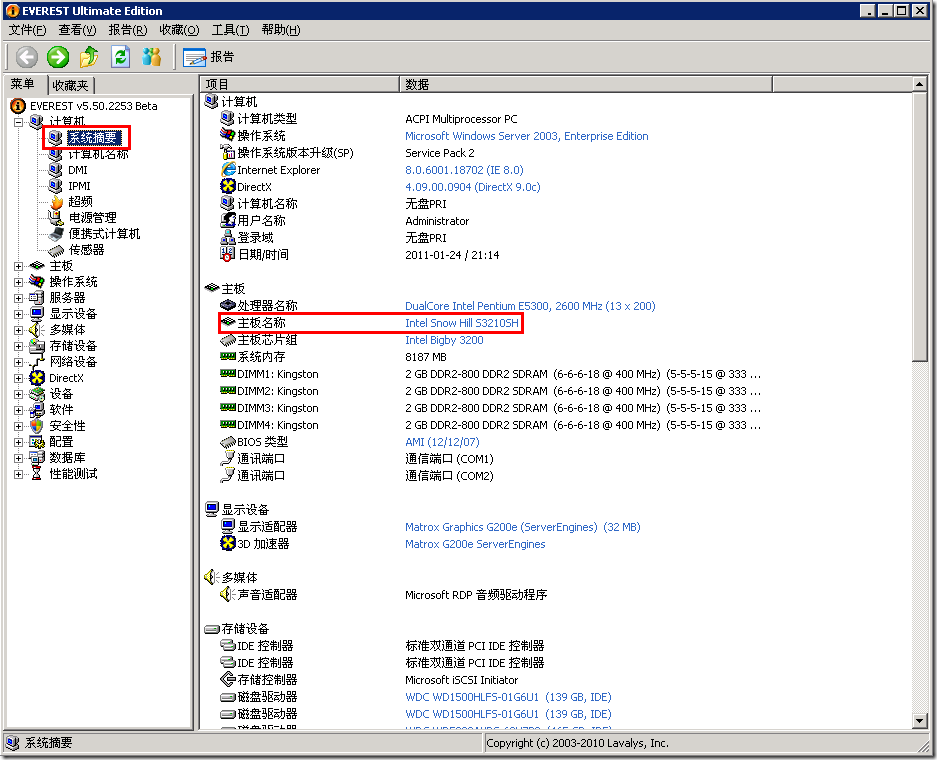Open the 查看(V) menu
Viewport: 937px width, 760px height.
pyautogui.click(x=77, y=30)
